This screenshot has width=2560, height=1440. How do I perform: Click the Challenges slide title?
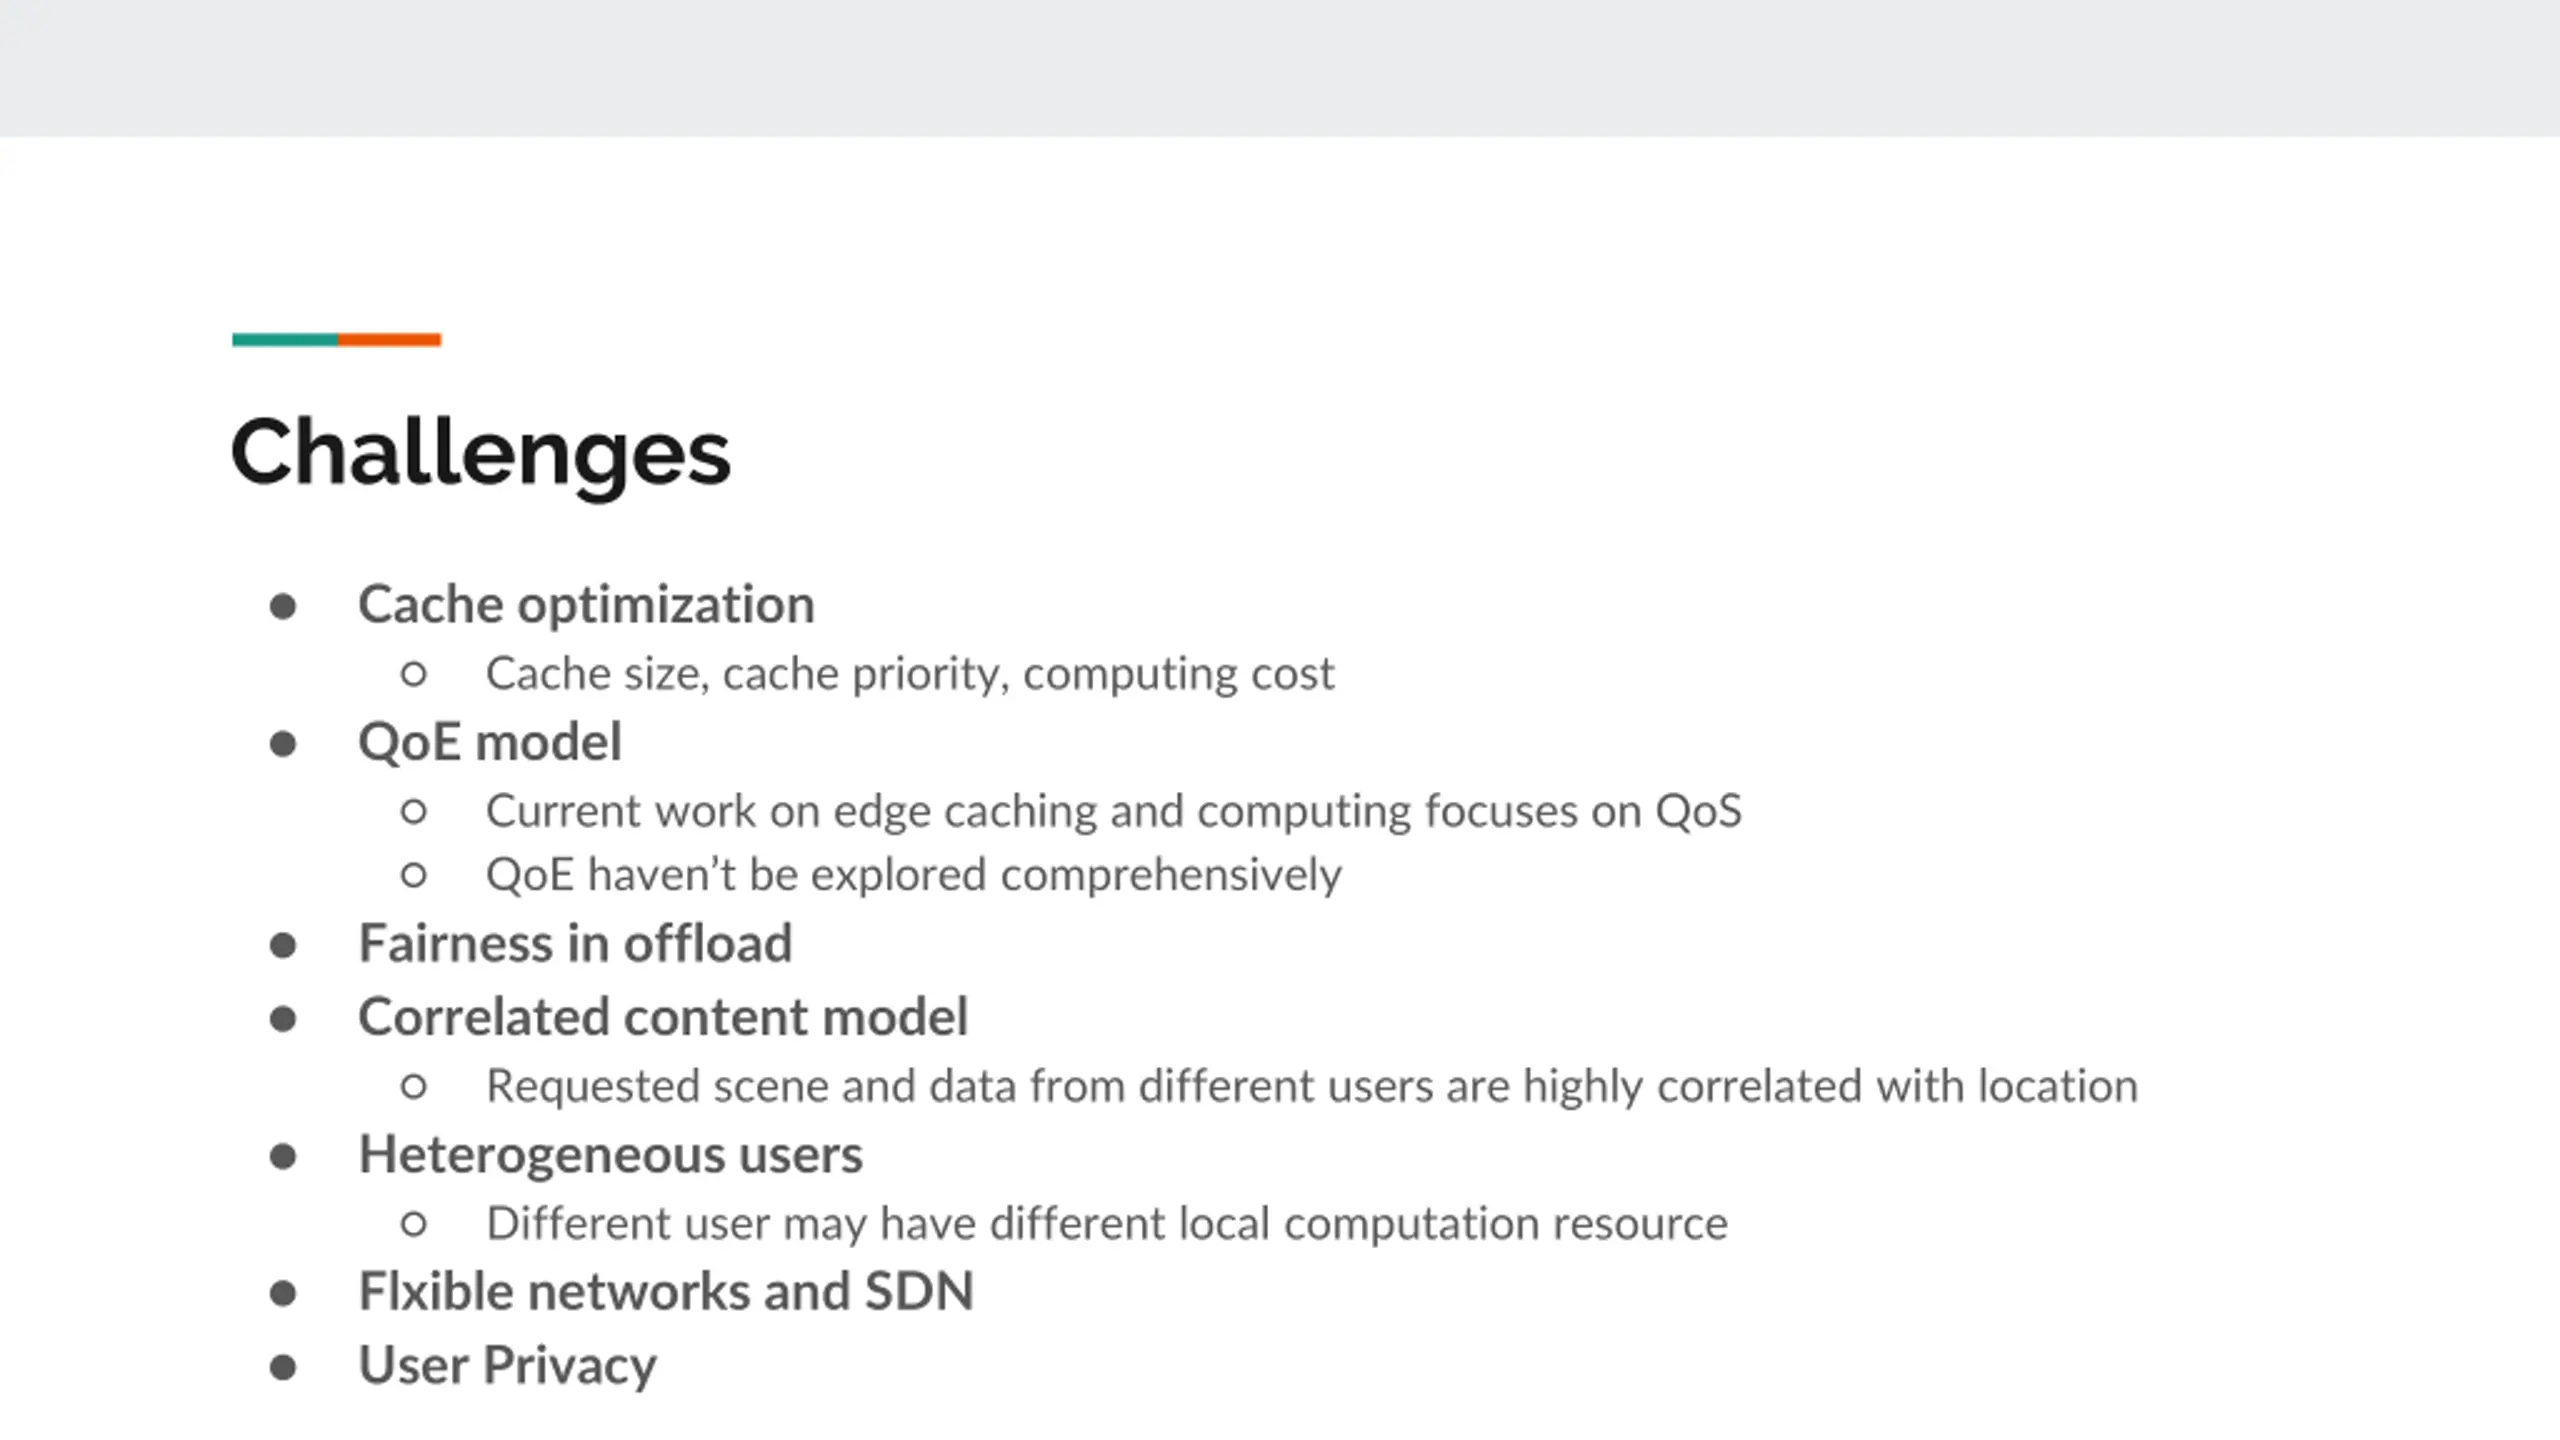pyautogui.click(x=480, y=453)
